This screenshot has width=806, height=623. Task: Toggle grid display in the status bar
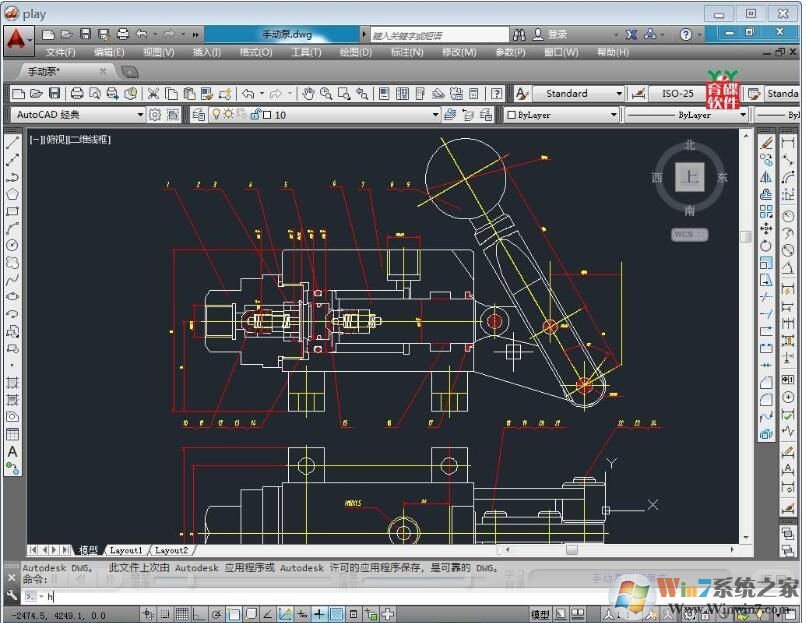180,613
